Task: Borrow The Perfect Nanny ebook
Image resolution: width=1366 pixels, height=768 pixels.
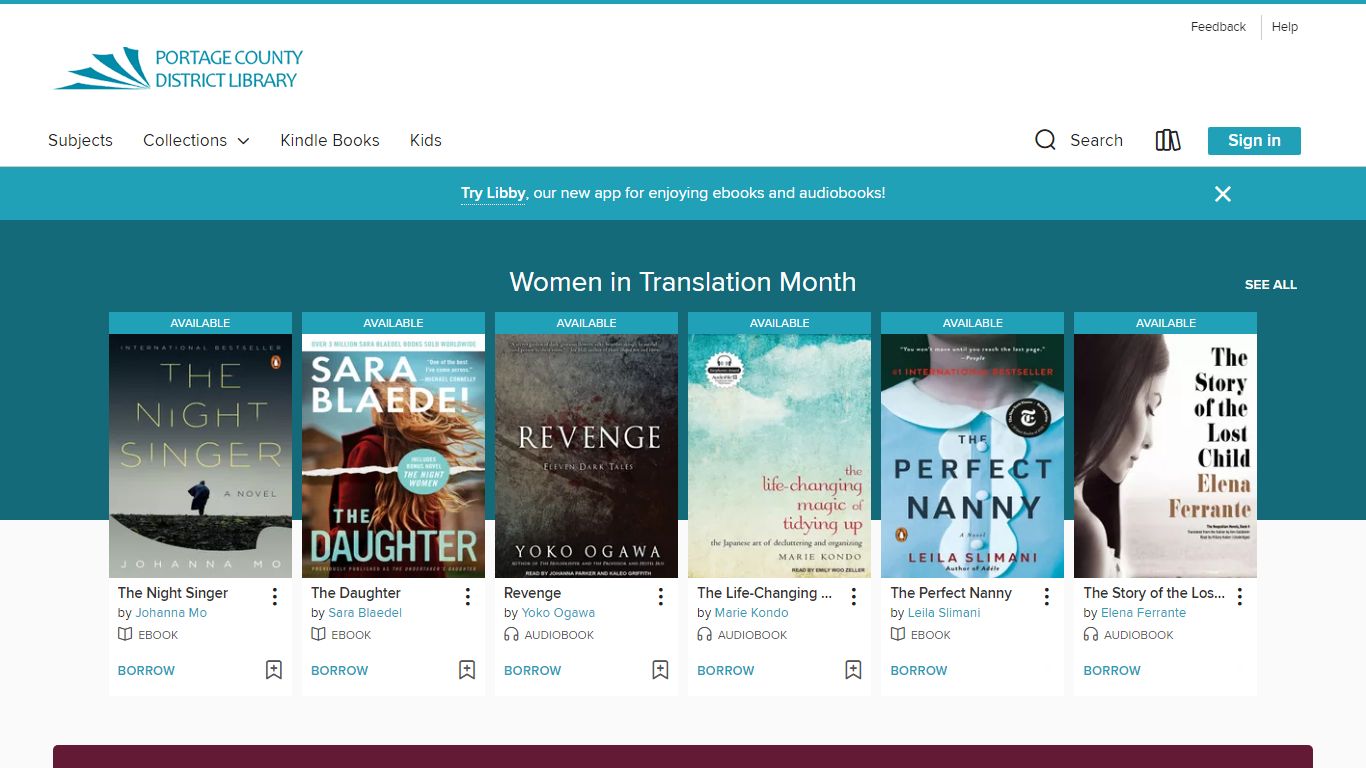Action: tap(918, 671)
